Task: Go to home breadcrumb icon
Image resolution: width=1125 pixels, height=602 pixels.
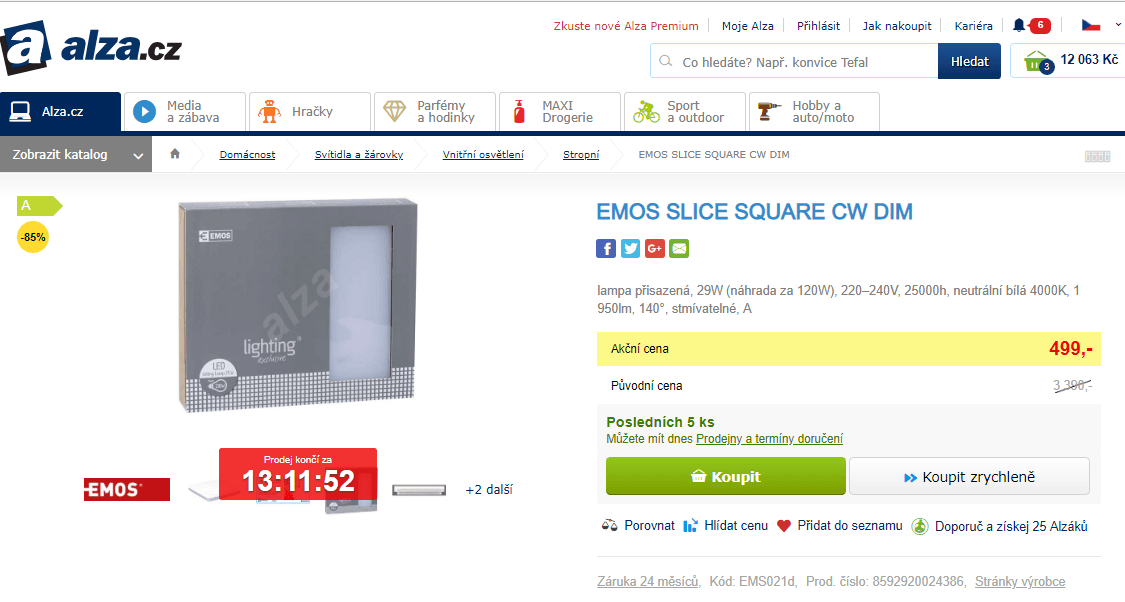Action: (x=175, y=154)
